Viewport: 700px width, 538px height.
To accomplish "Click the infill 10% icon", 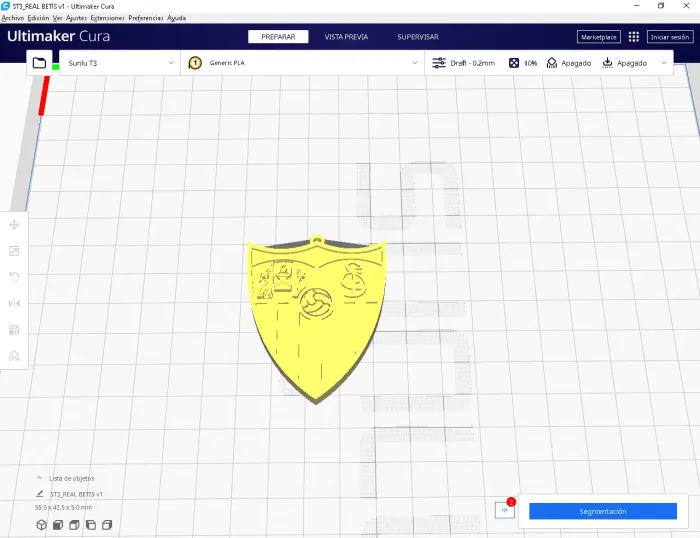I will (x=514, y=63).
